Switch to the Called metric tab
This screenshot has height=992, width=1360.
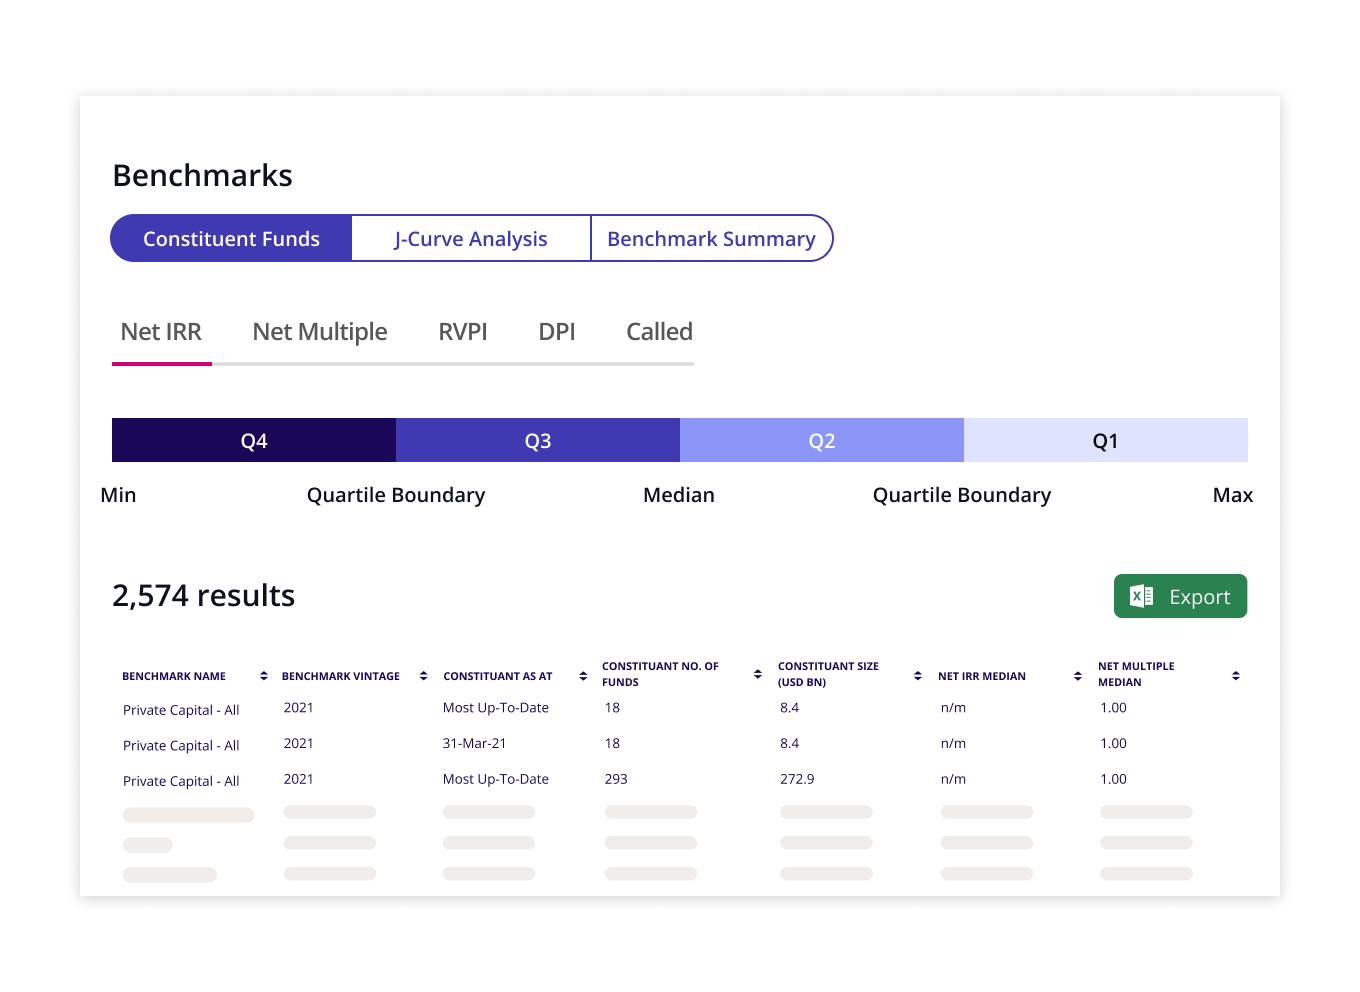coord(659,333)
